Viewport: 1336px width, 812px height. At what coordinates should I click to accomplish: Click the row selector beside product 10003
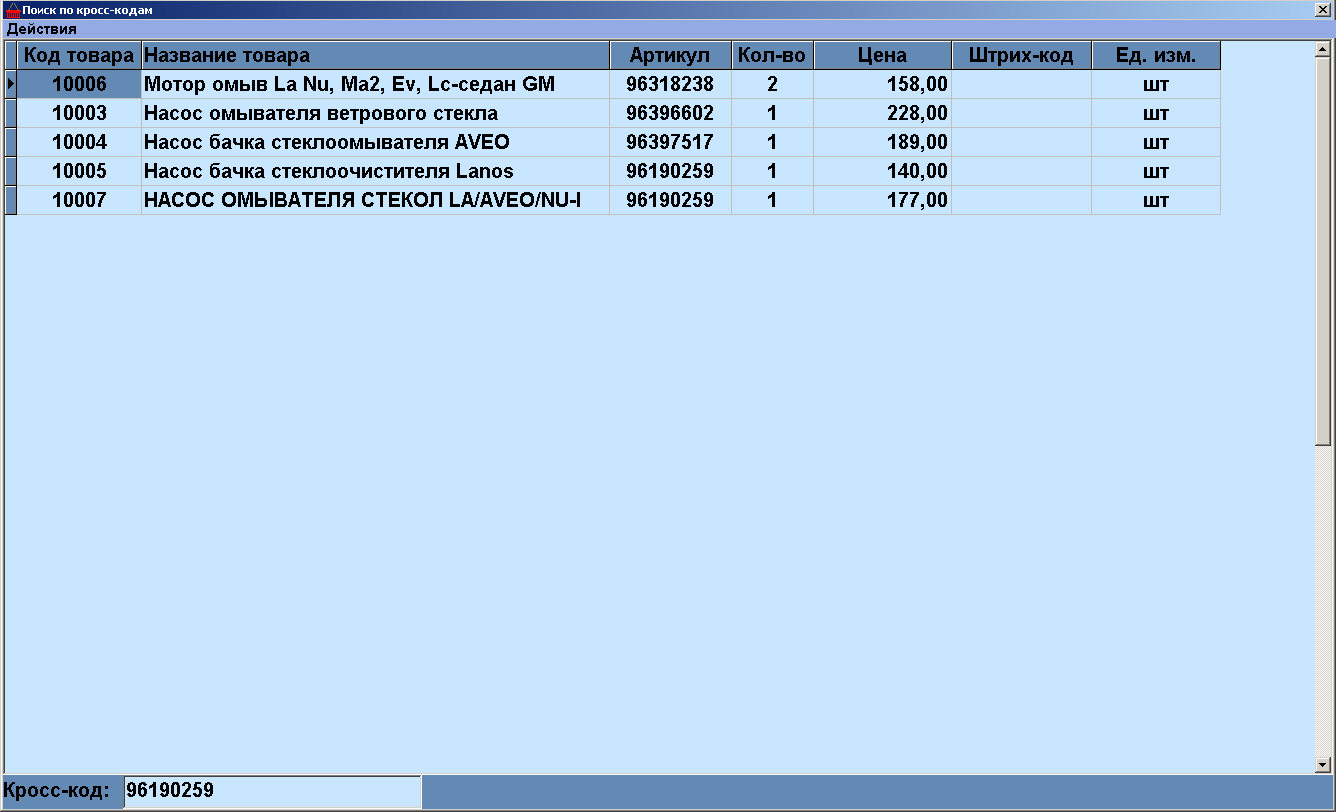tap(11, 114)
